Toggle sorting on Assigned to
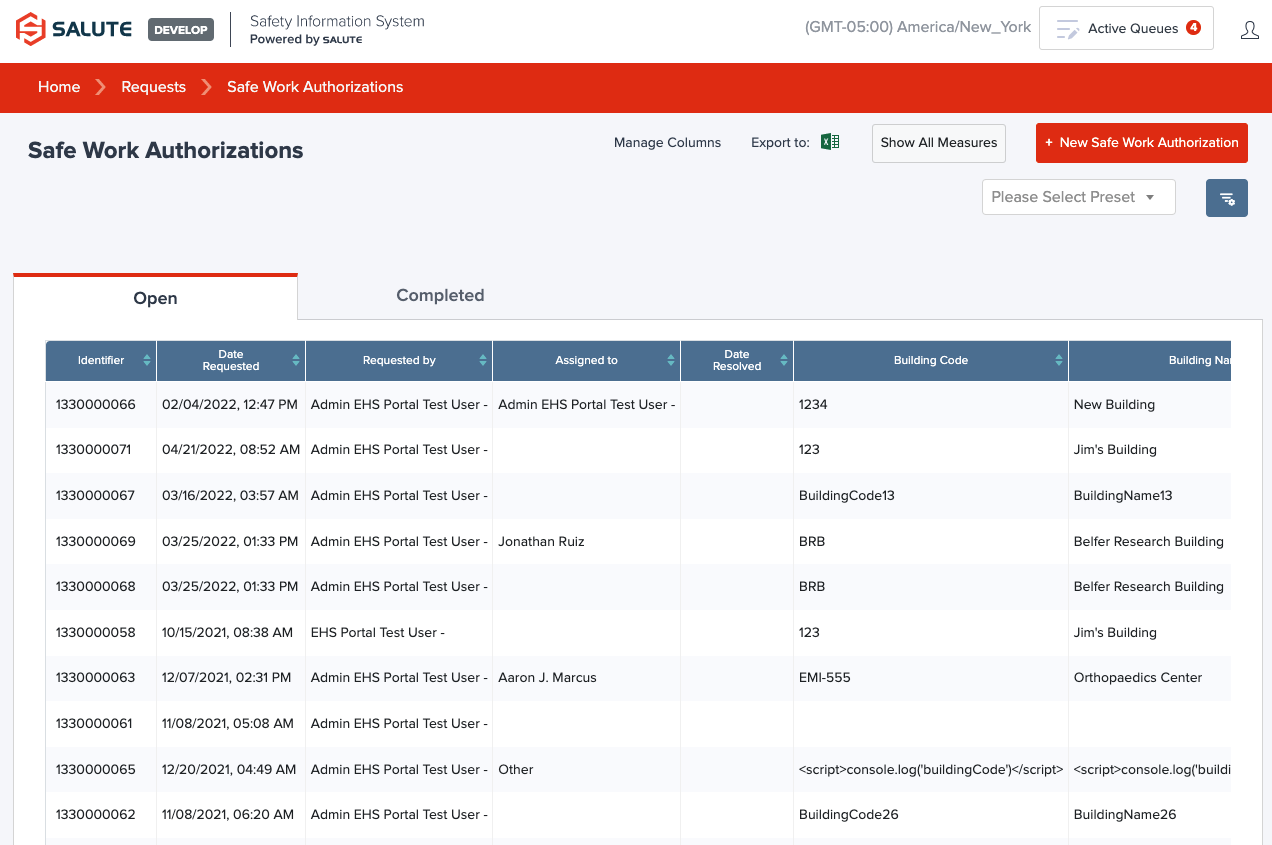 [x=671, y=360]
